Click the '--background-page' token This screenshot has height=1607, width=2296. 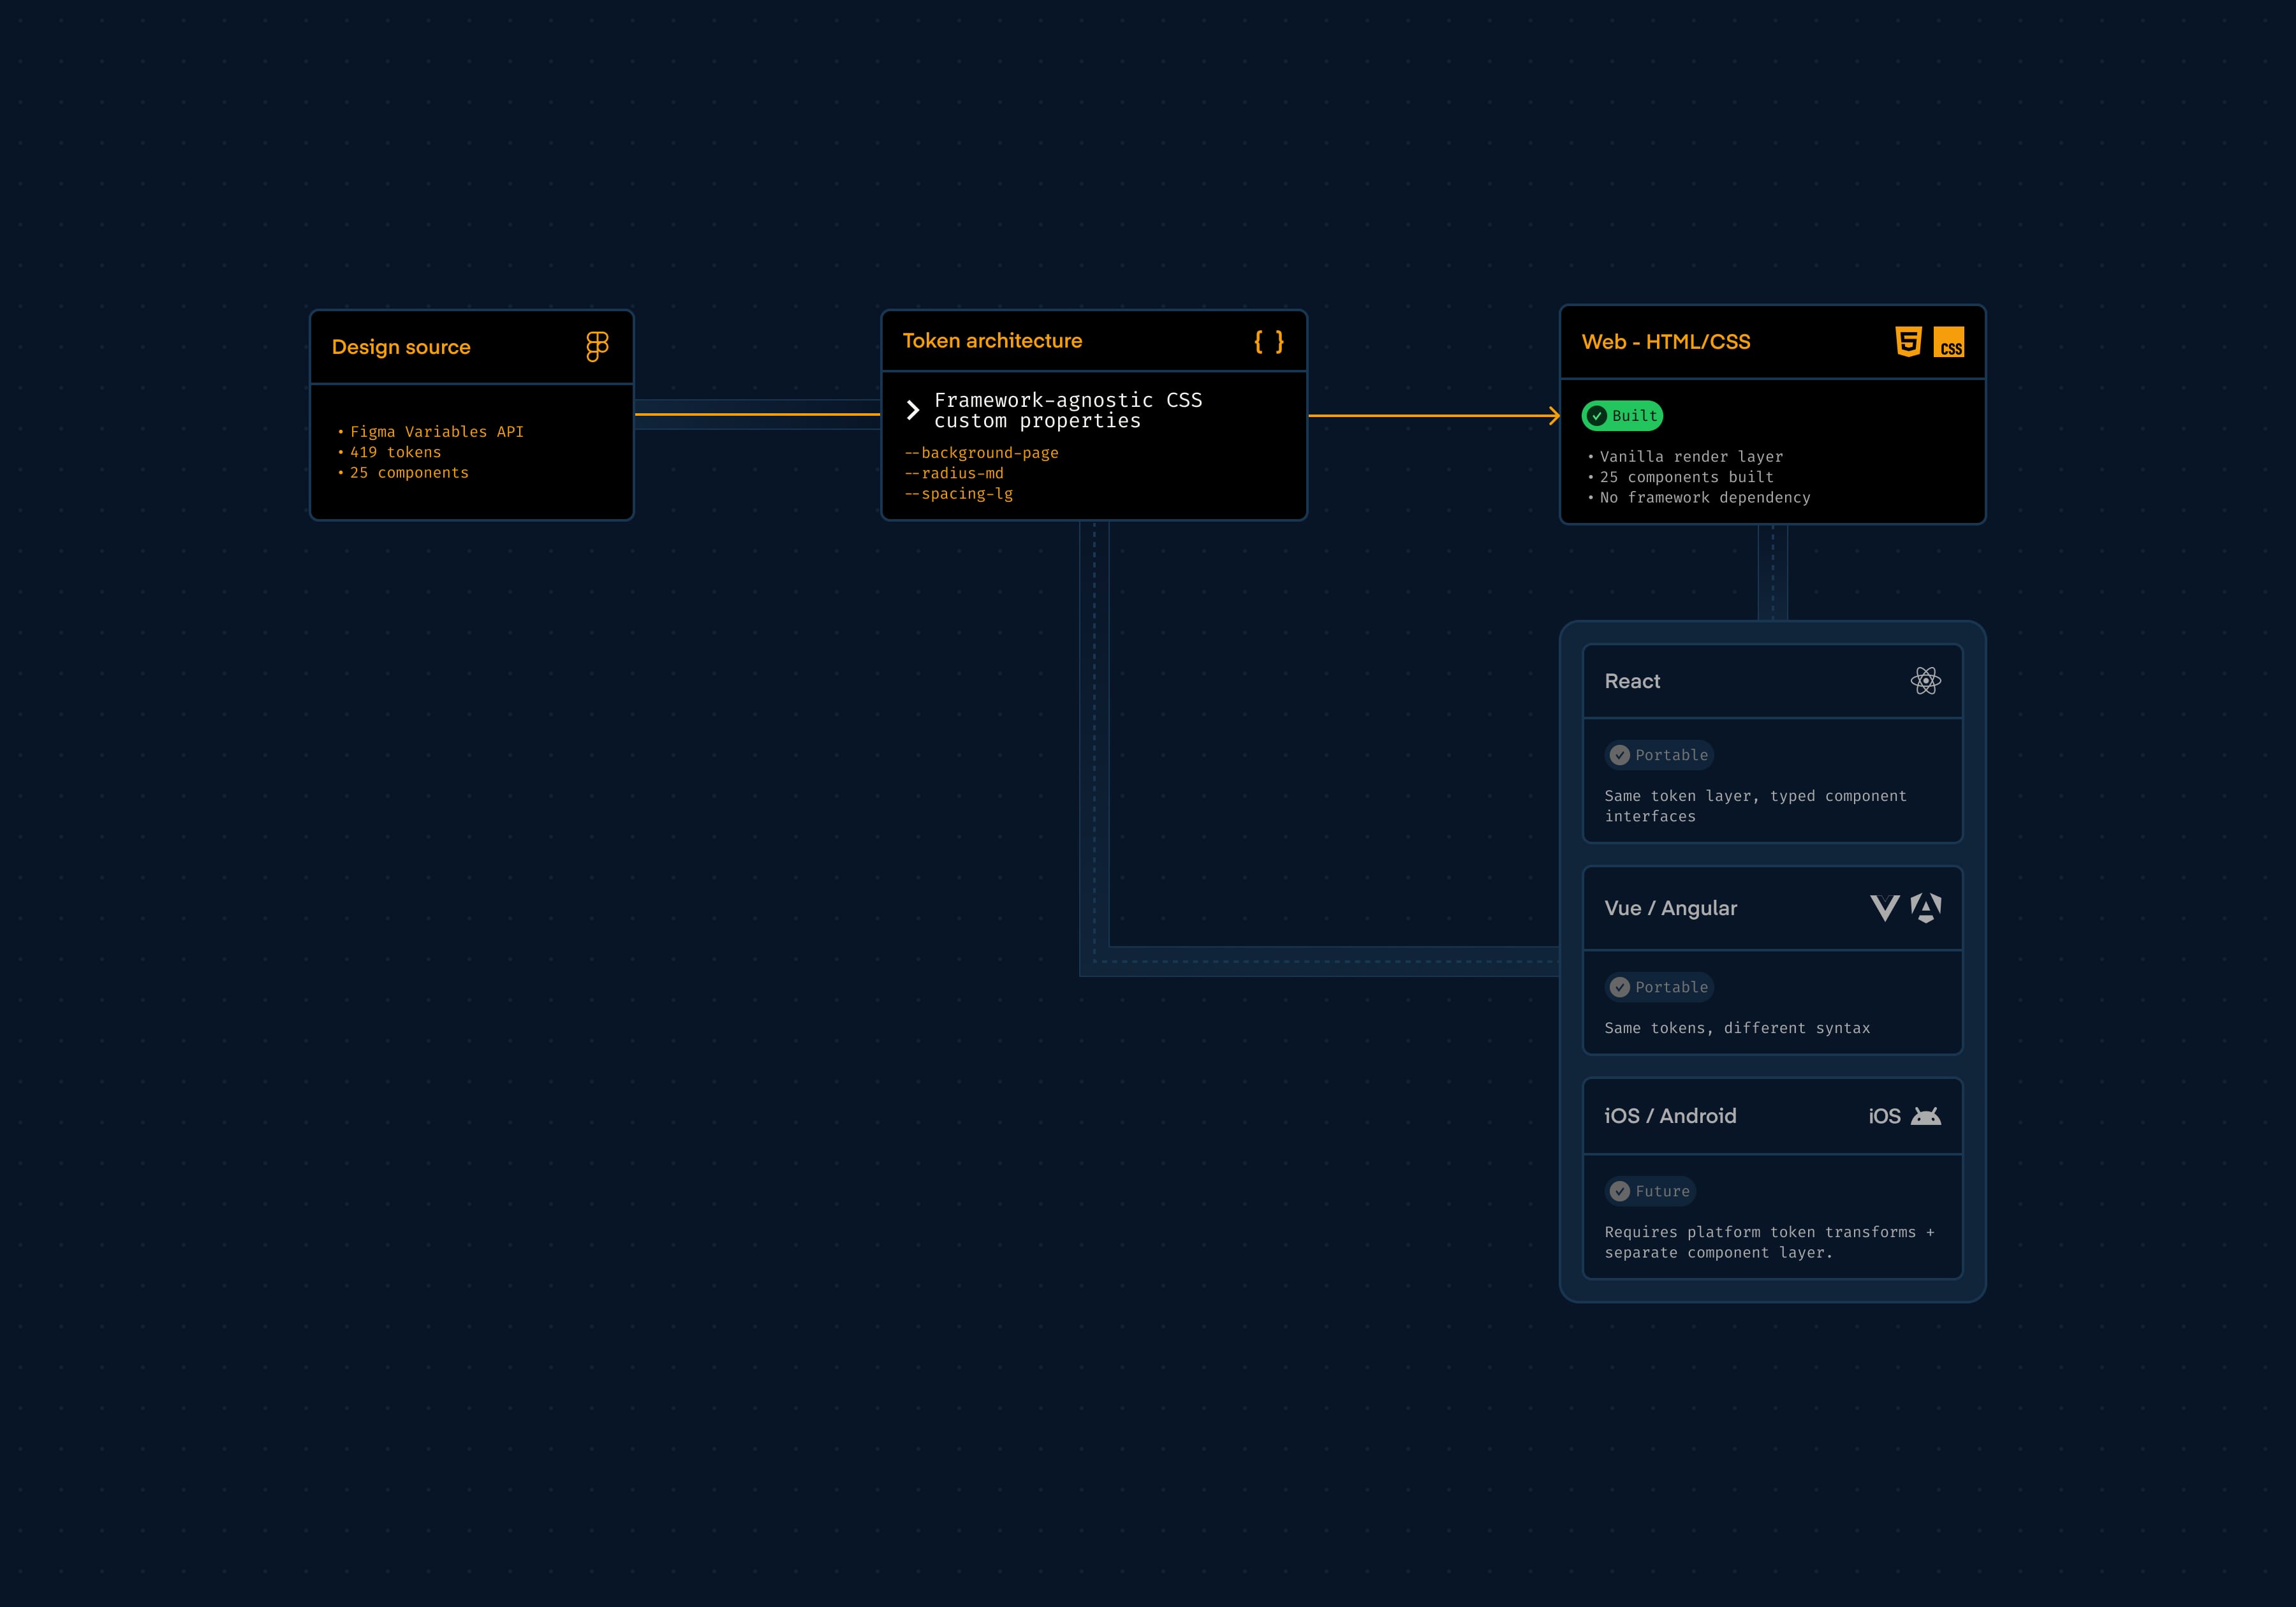pyautogui.click(x=981, y=453)
